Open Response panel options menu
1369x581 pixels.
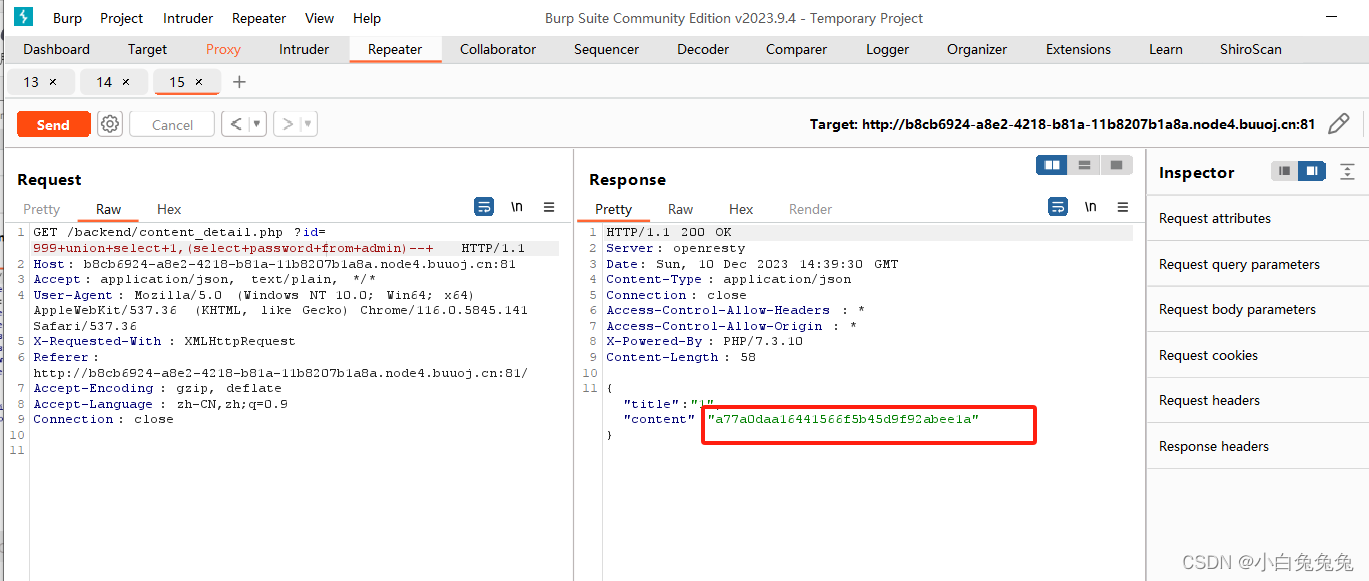(x=1123, y=207)
